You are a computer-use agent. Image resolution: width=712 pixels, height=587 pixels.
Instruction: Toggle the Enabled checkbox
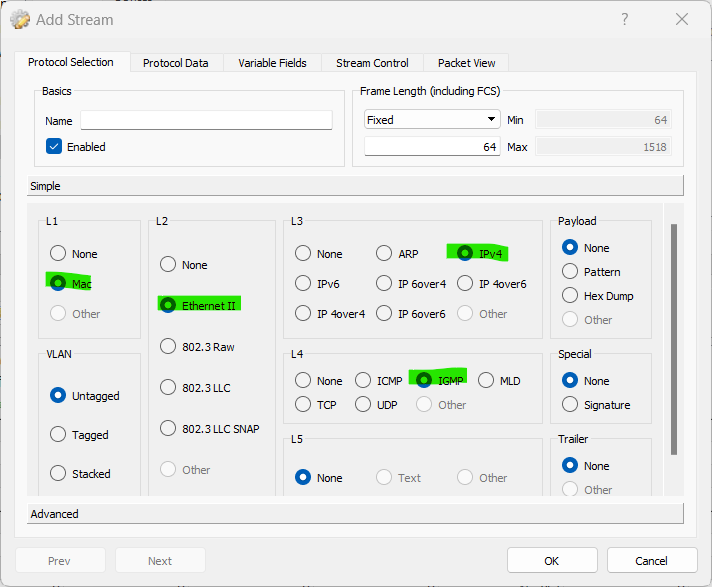coord(75,147)
